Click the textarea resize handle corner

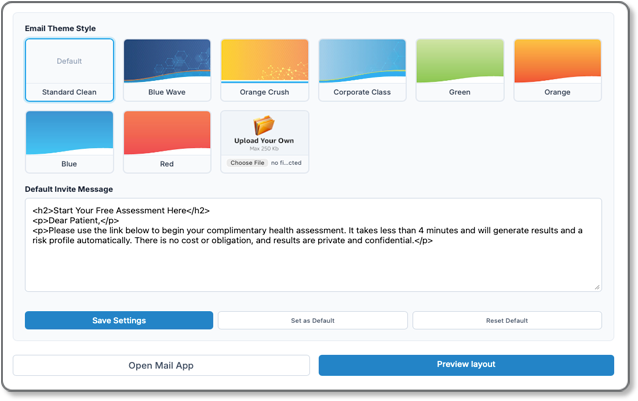pos(597,287)
